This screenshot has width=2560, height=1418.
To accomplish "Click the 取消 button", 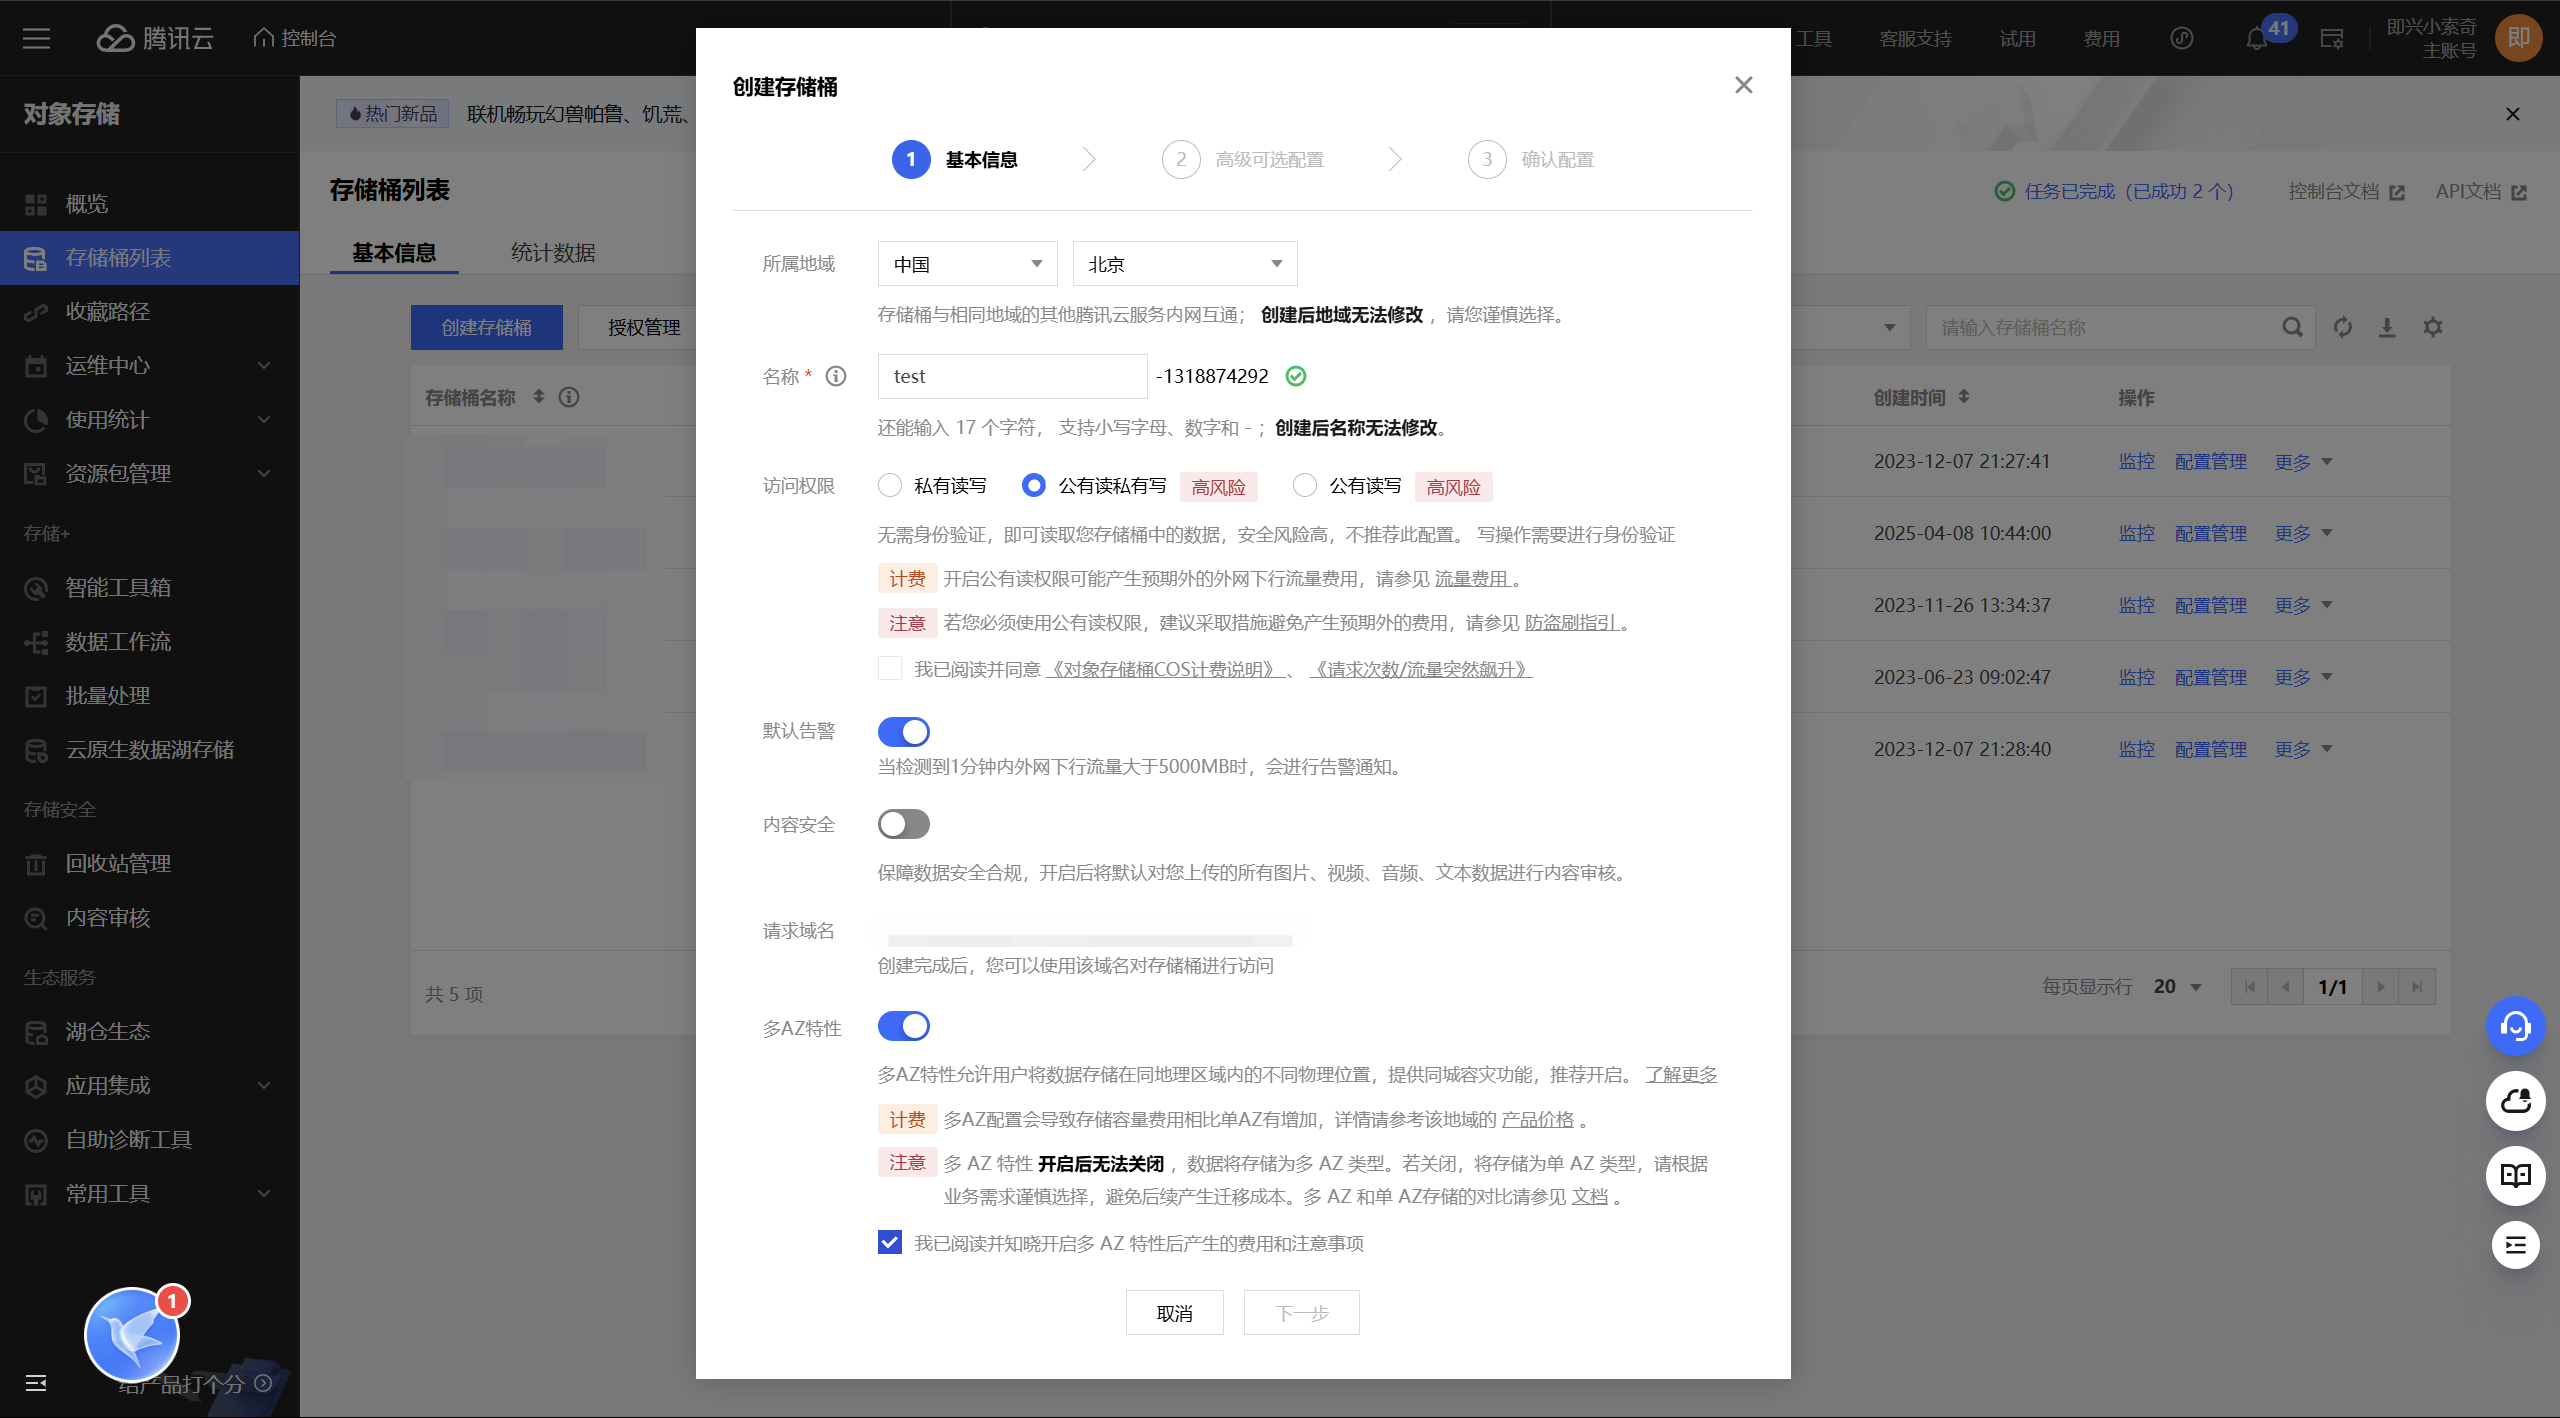I will [x=1174, y=1313].
